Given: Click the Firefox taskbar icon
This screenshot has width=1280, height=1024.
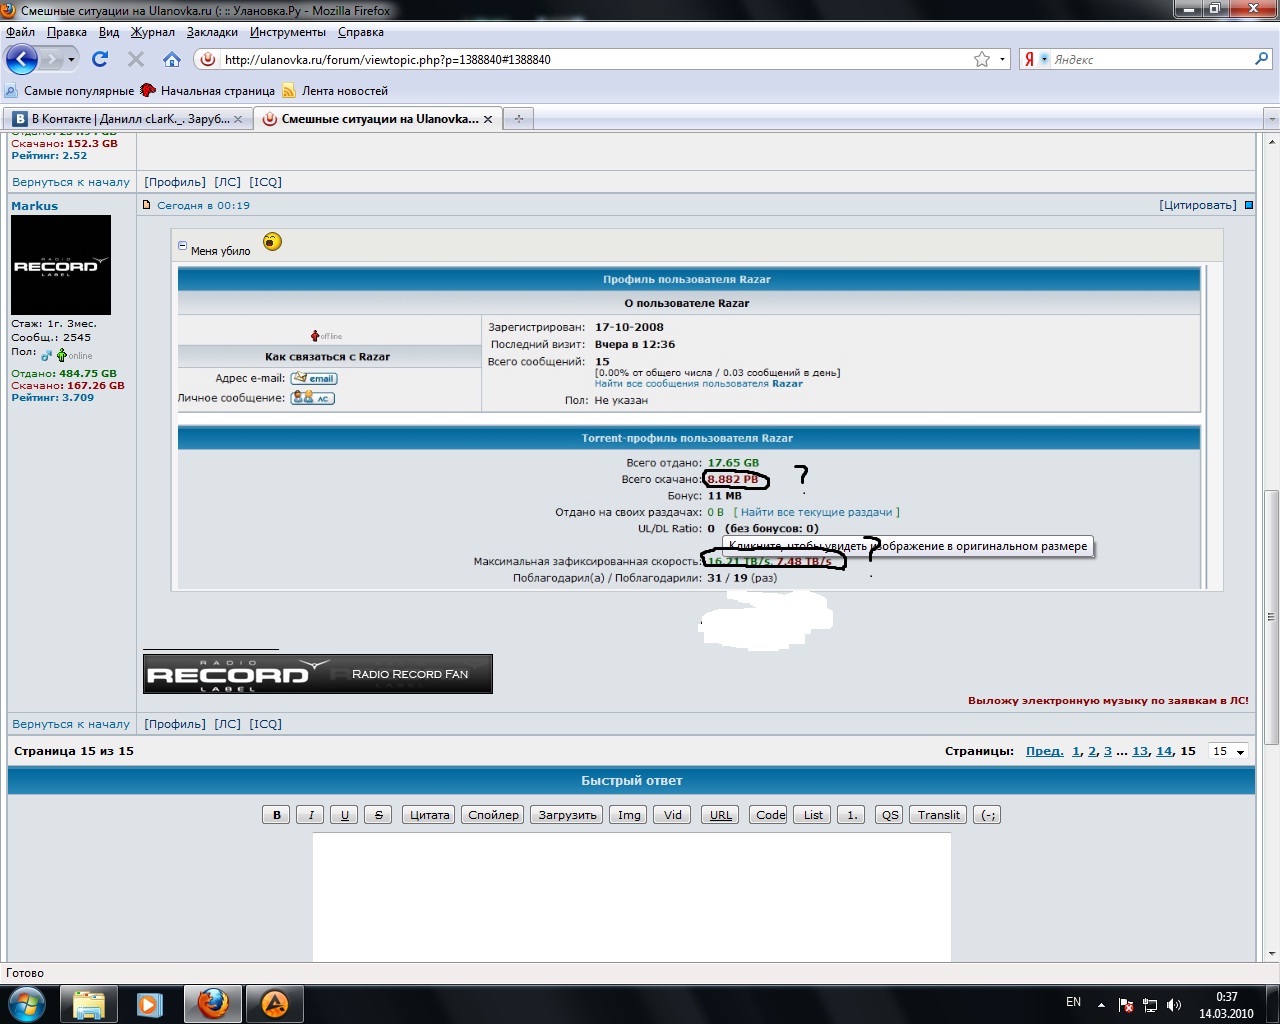Looking at the screenshot, I should 212,1004.
